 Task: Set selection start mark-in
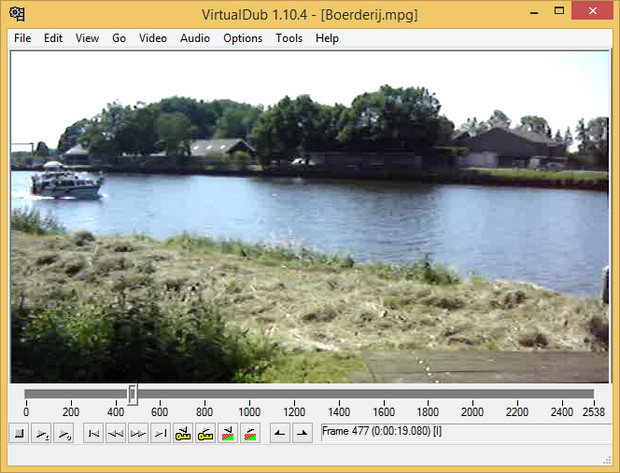point(280,433)
